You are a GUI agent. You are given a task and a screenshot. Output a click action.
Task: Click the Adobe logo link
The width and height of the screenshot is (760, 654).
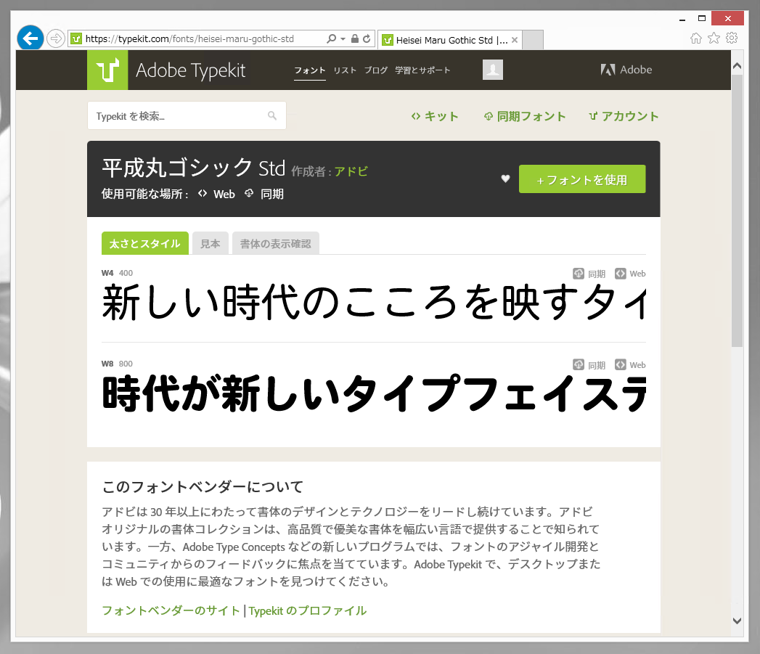point(626,70)
